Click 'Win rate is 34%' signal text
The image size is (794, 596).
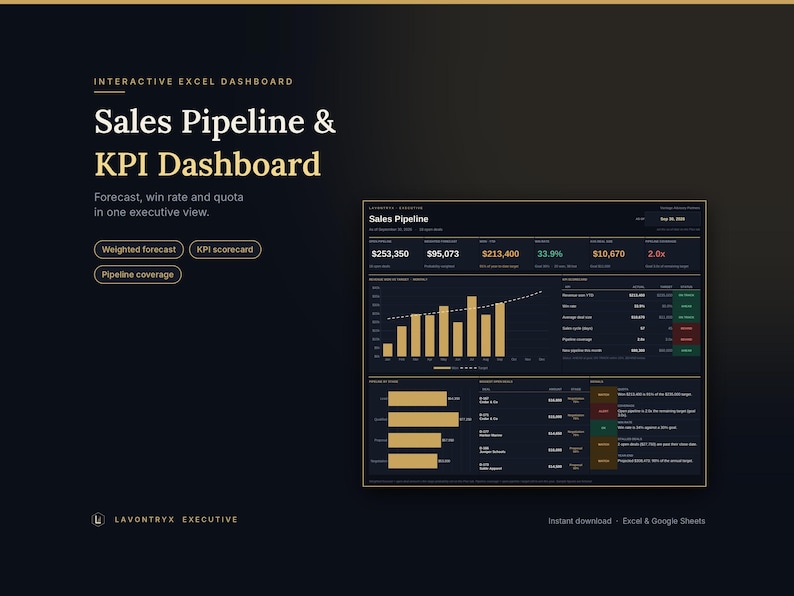click(647, 428)
